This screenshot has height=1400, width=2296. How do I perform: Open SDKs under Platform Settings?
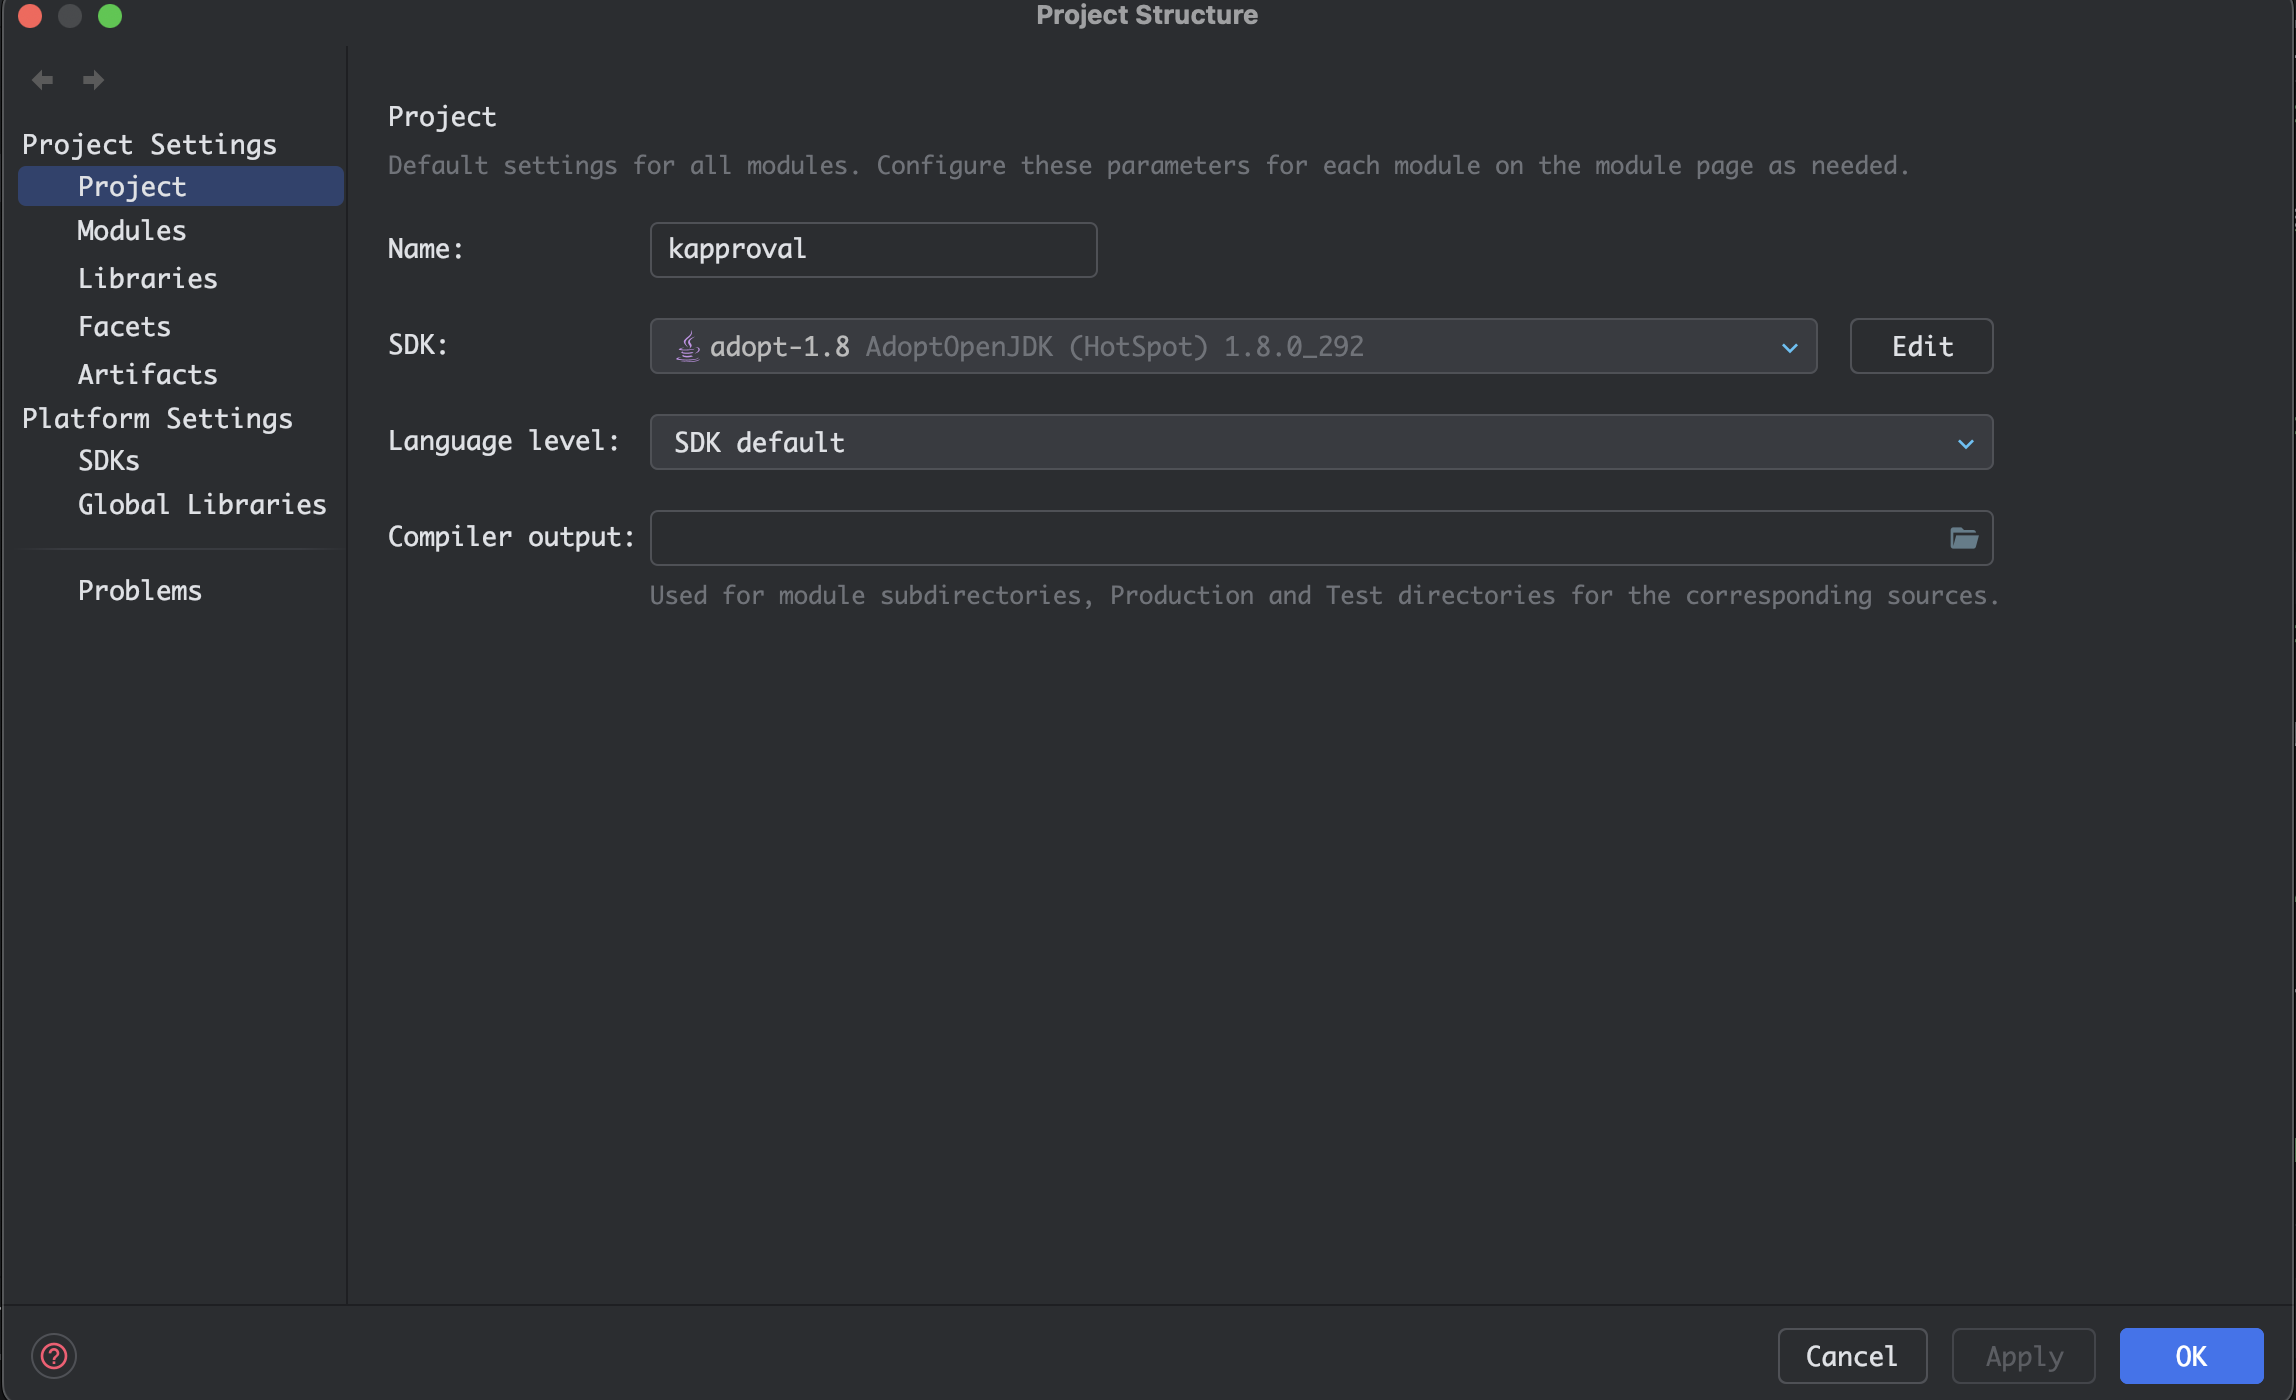108,461
